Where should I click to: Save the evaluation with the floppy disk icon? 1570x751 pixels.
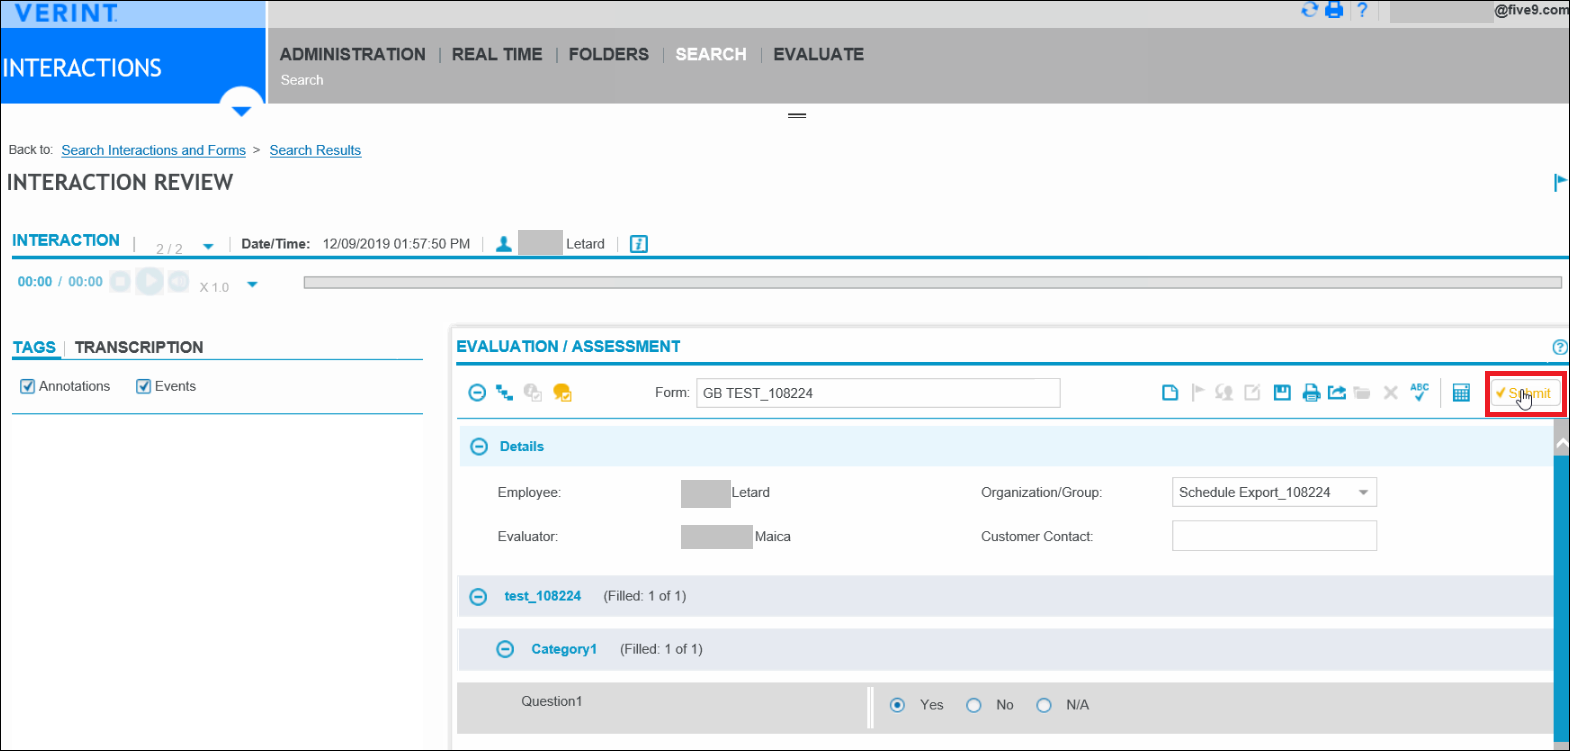pos(1282,393)
